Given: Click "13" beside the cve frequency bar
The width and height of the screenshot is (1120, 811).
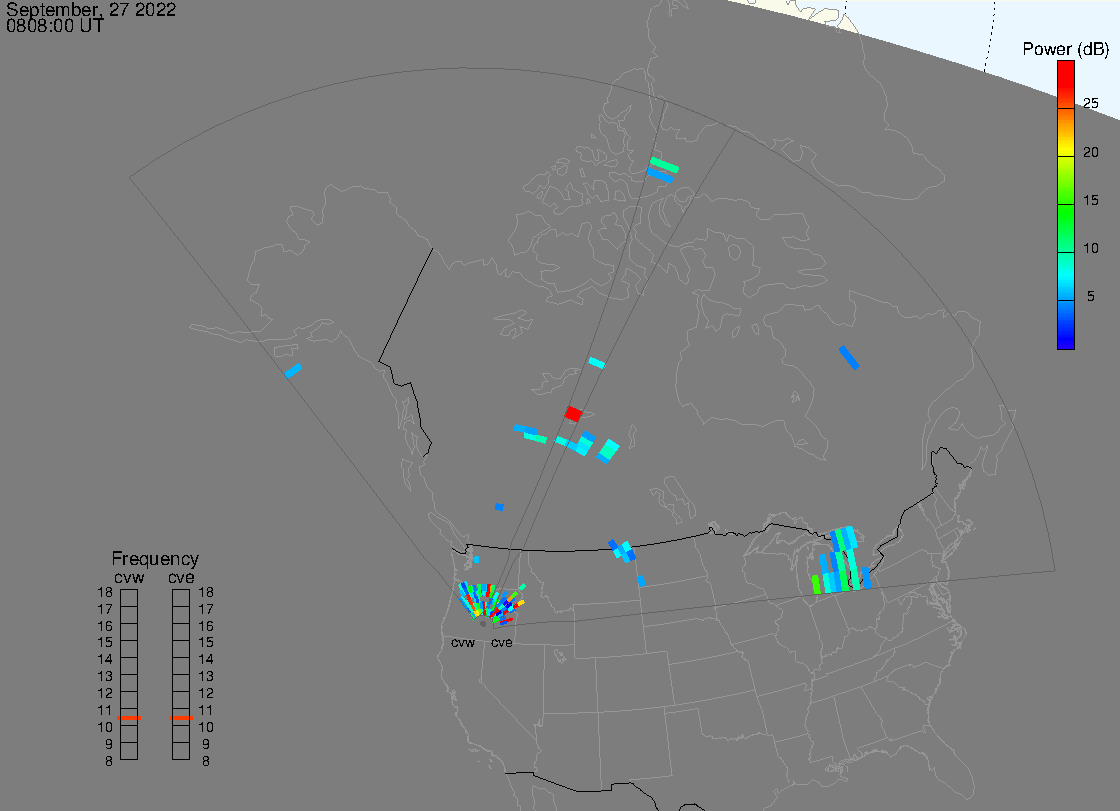Looking at the screenshot, I should (206, 677).
